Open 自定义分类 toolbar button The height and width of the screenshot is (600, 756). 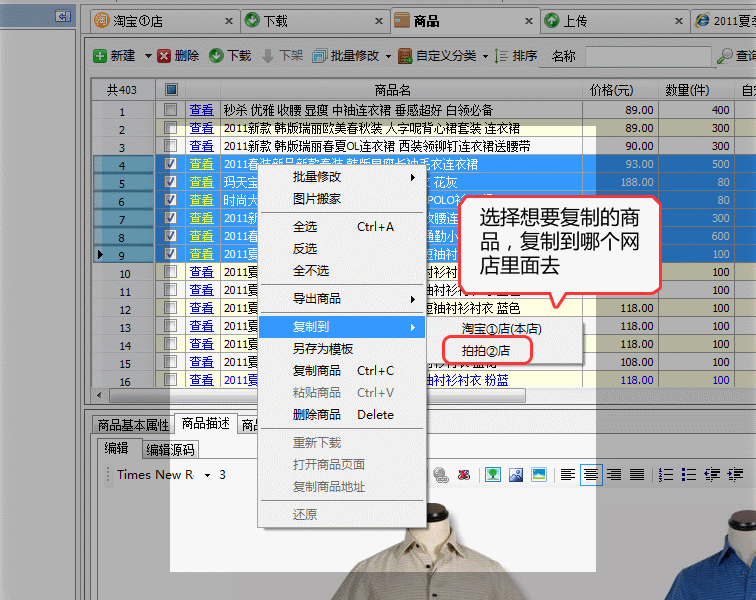437,56
